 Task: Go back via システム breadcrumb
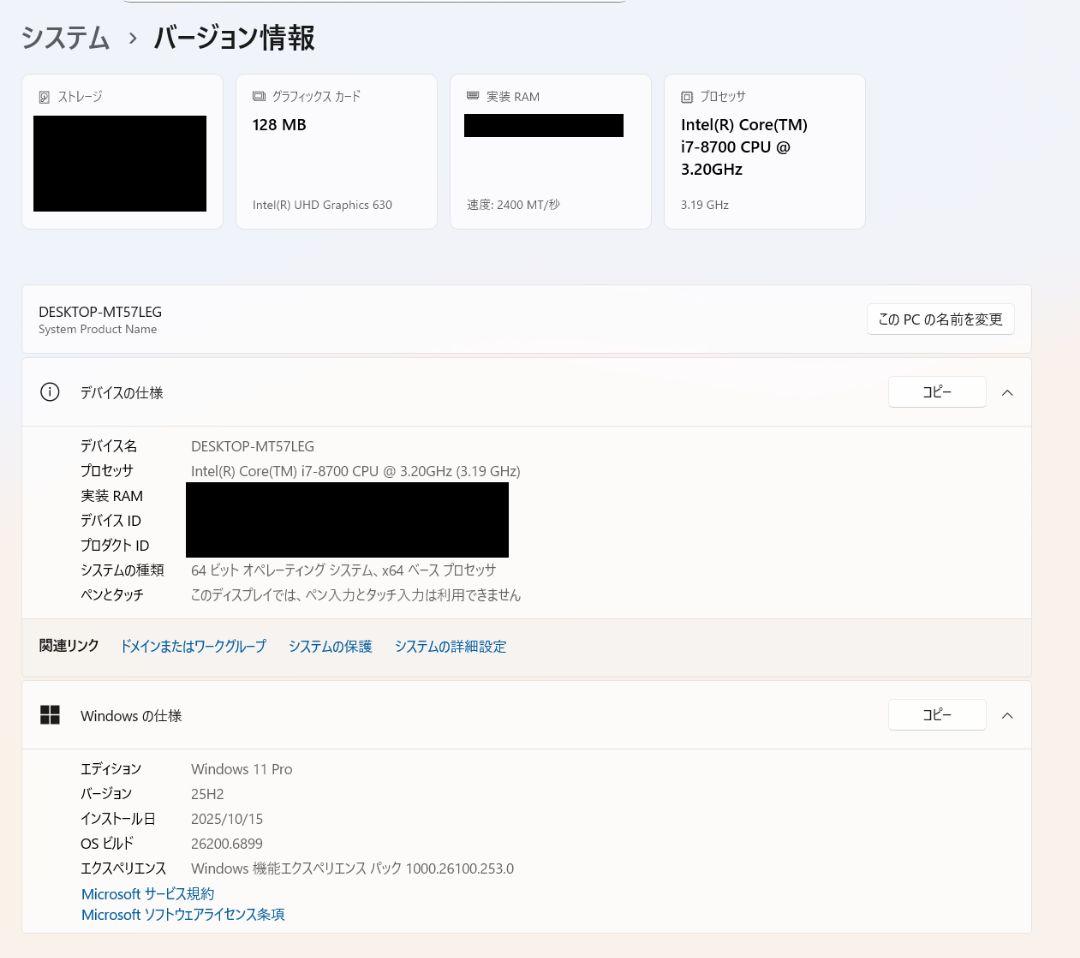click(64, 38)
